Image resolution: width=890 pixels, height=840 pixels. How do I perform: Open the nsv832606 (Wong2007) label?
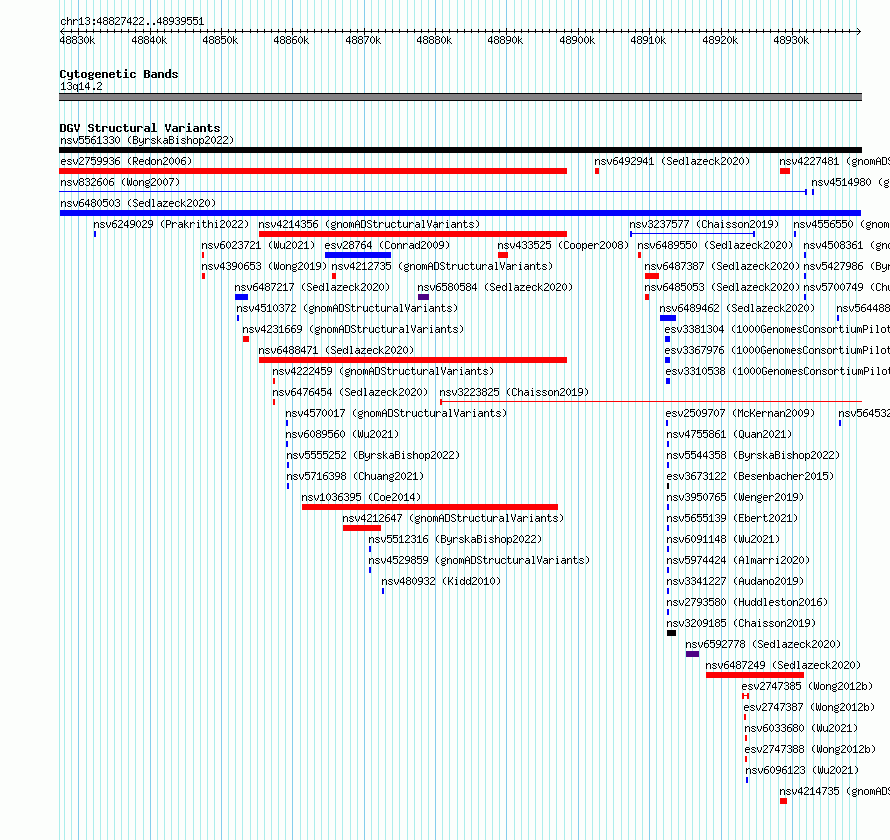pyautogui.click(x=120, y=182)
